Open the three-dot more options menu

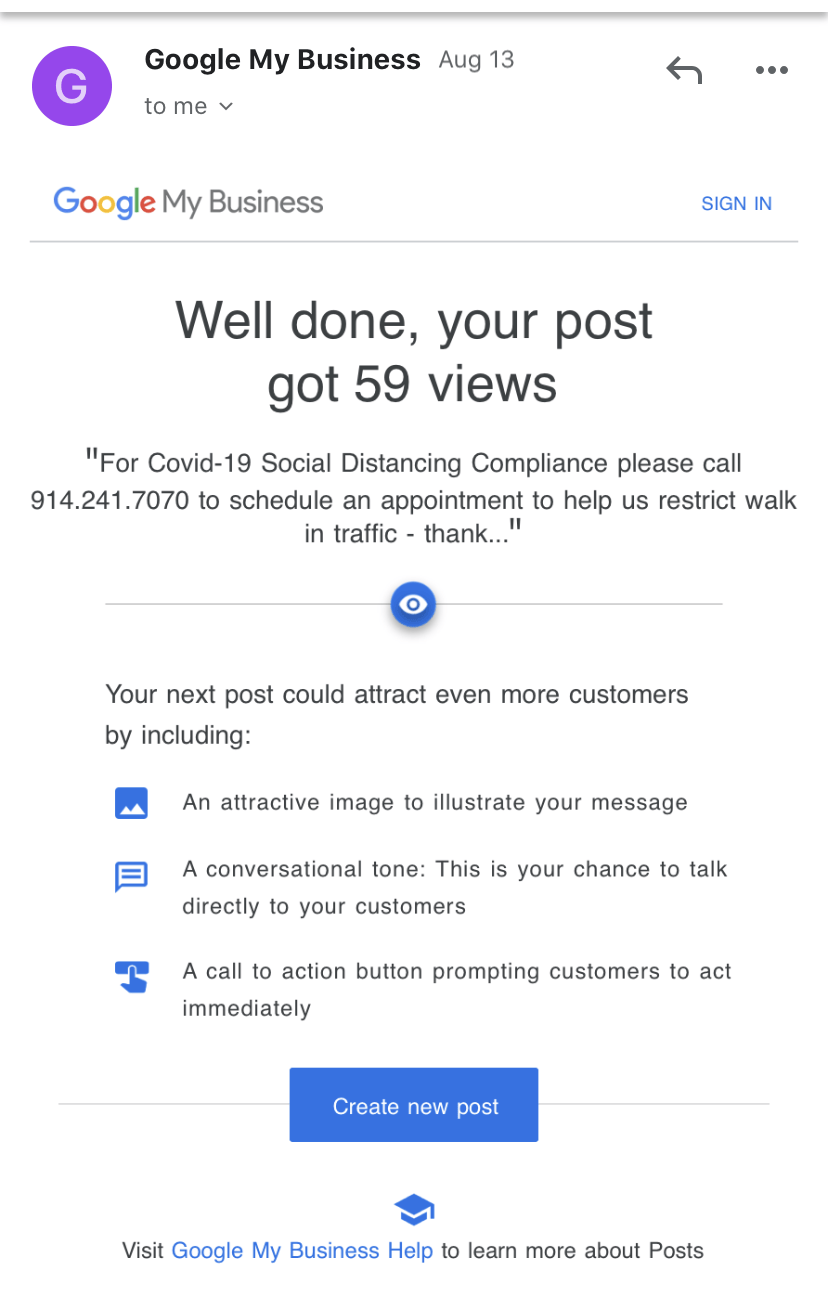(771, 70)
